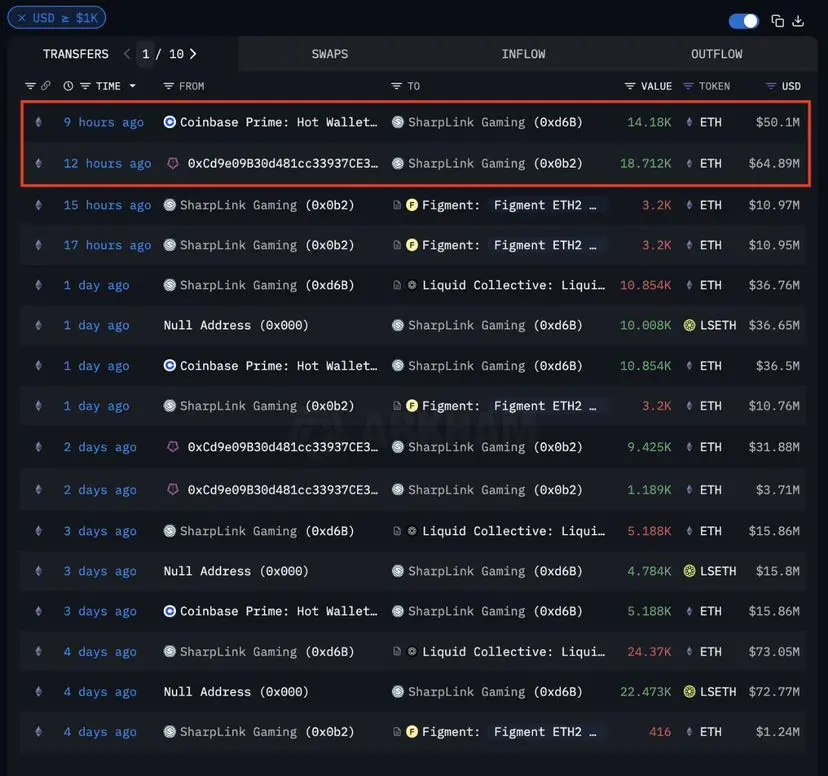
Task: Select the TRANSFERS tab
Action: [76, 54]
